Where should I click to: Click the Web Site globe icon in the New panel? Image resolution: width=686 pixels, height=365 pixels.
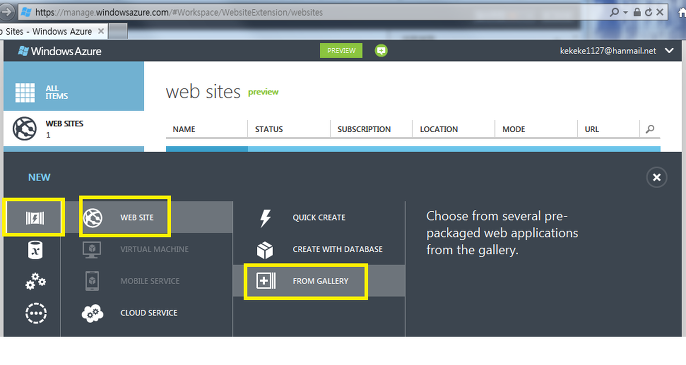(93, 218)
